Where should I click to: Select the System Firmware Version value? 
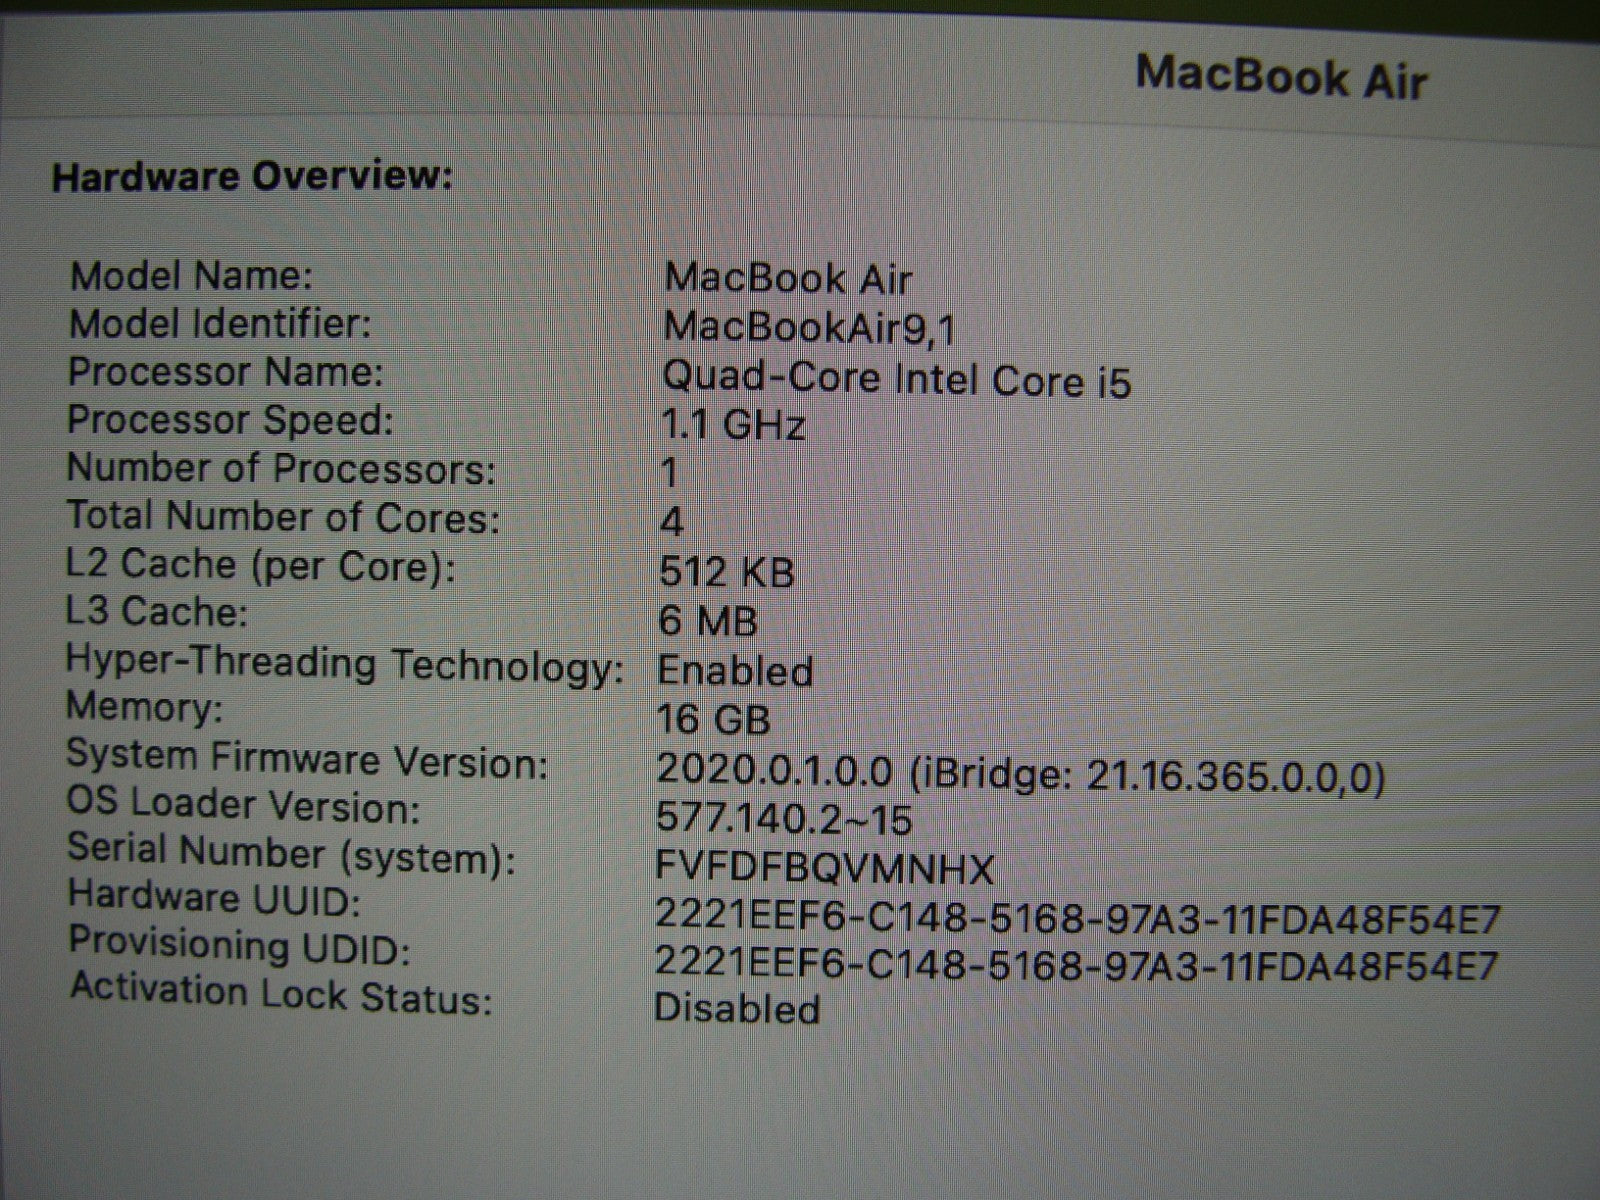[x=1021, y=771]
